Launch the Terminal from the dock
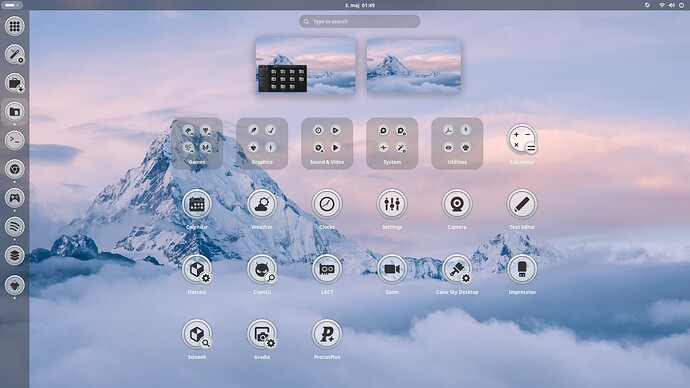 click(15, 140)
